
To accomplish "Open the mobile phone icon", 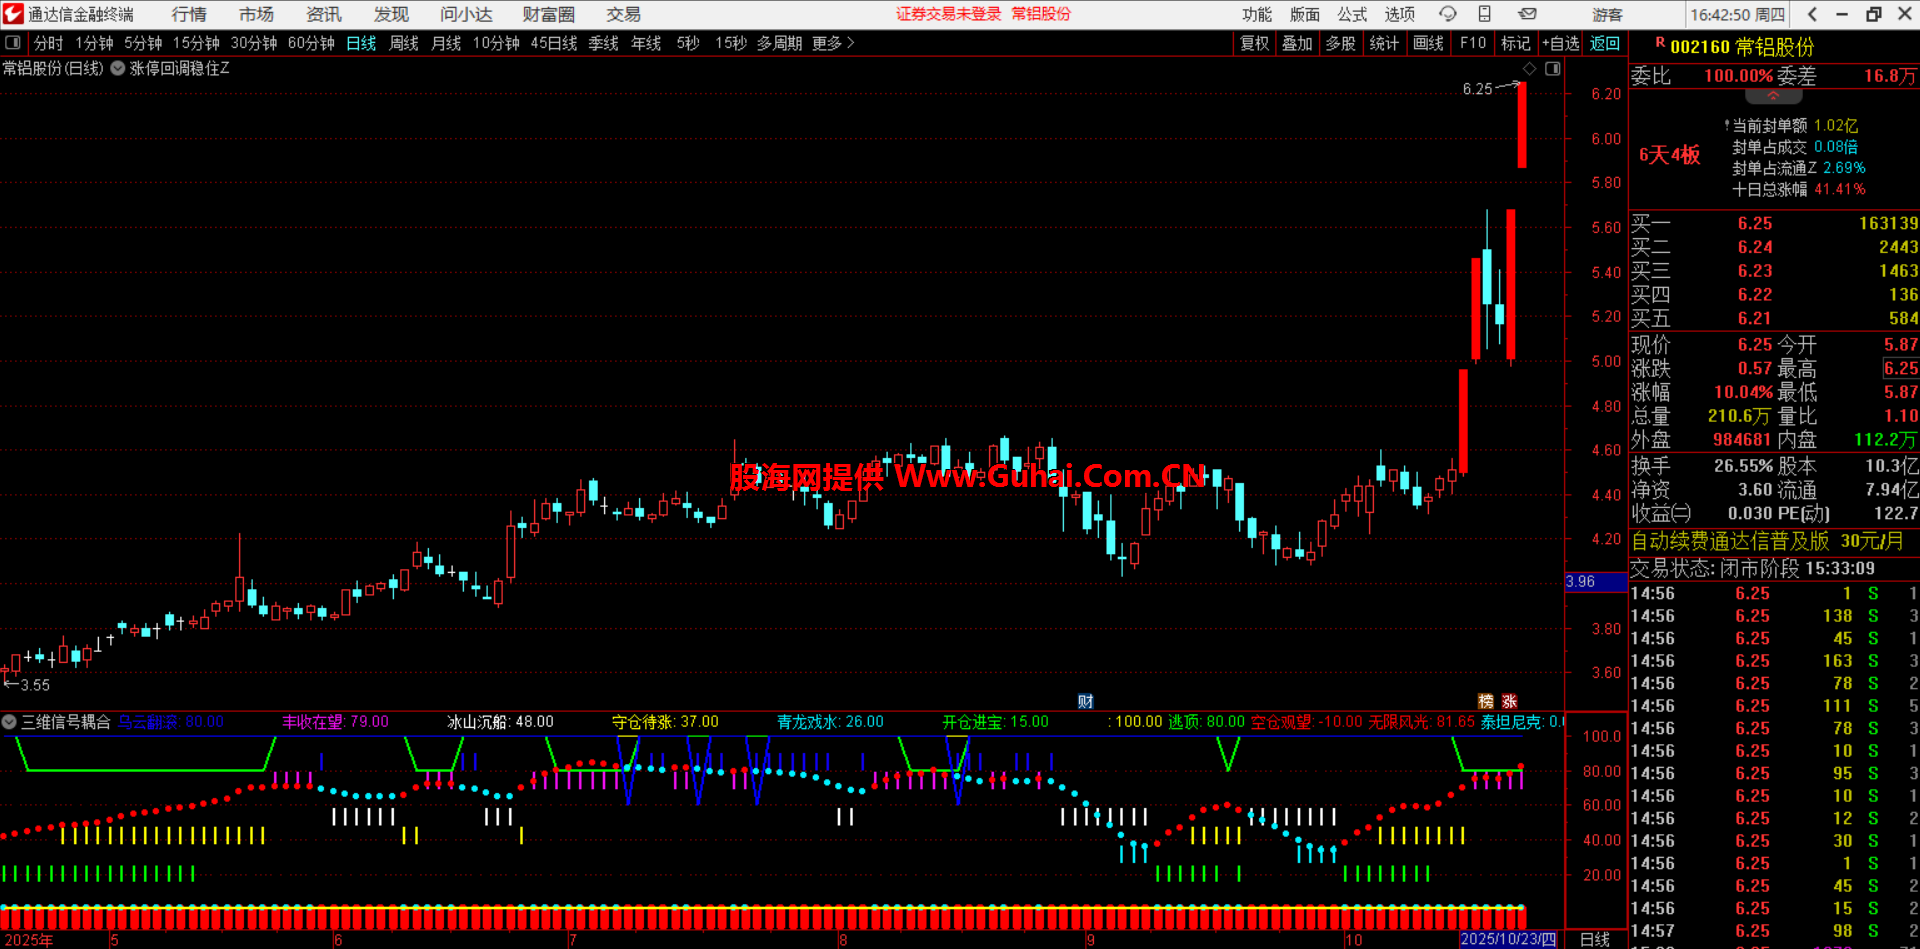I will [1485, 14].
